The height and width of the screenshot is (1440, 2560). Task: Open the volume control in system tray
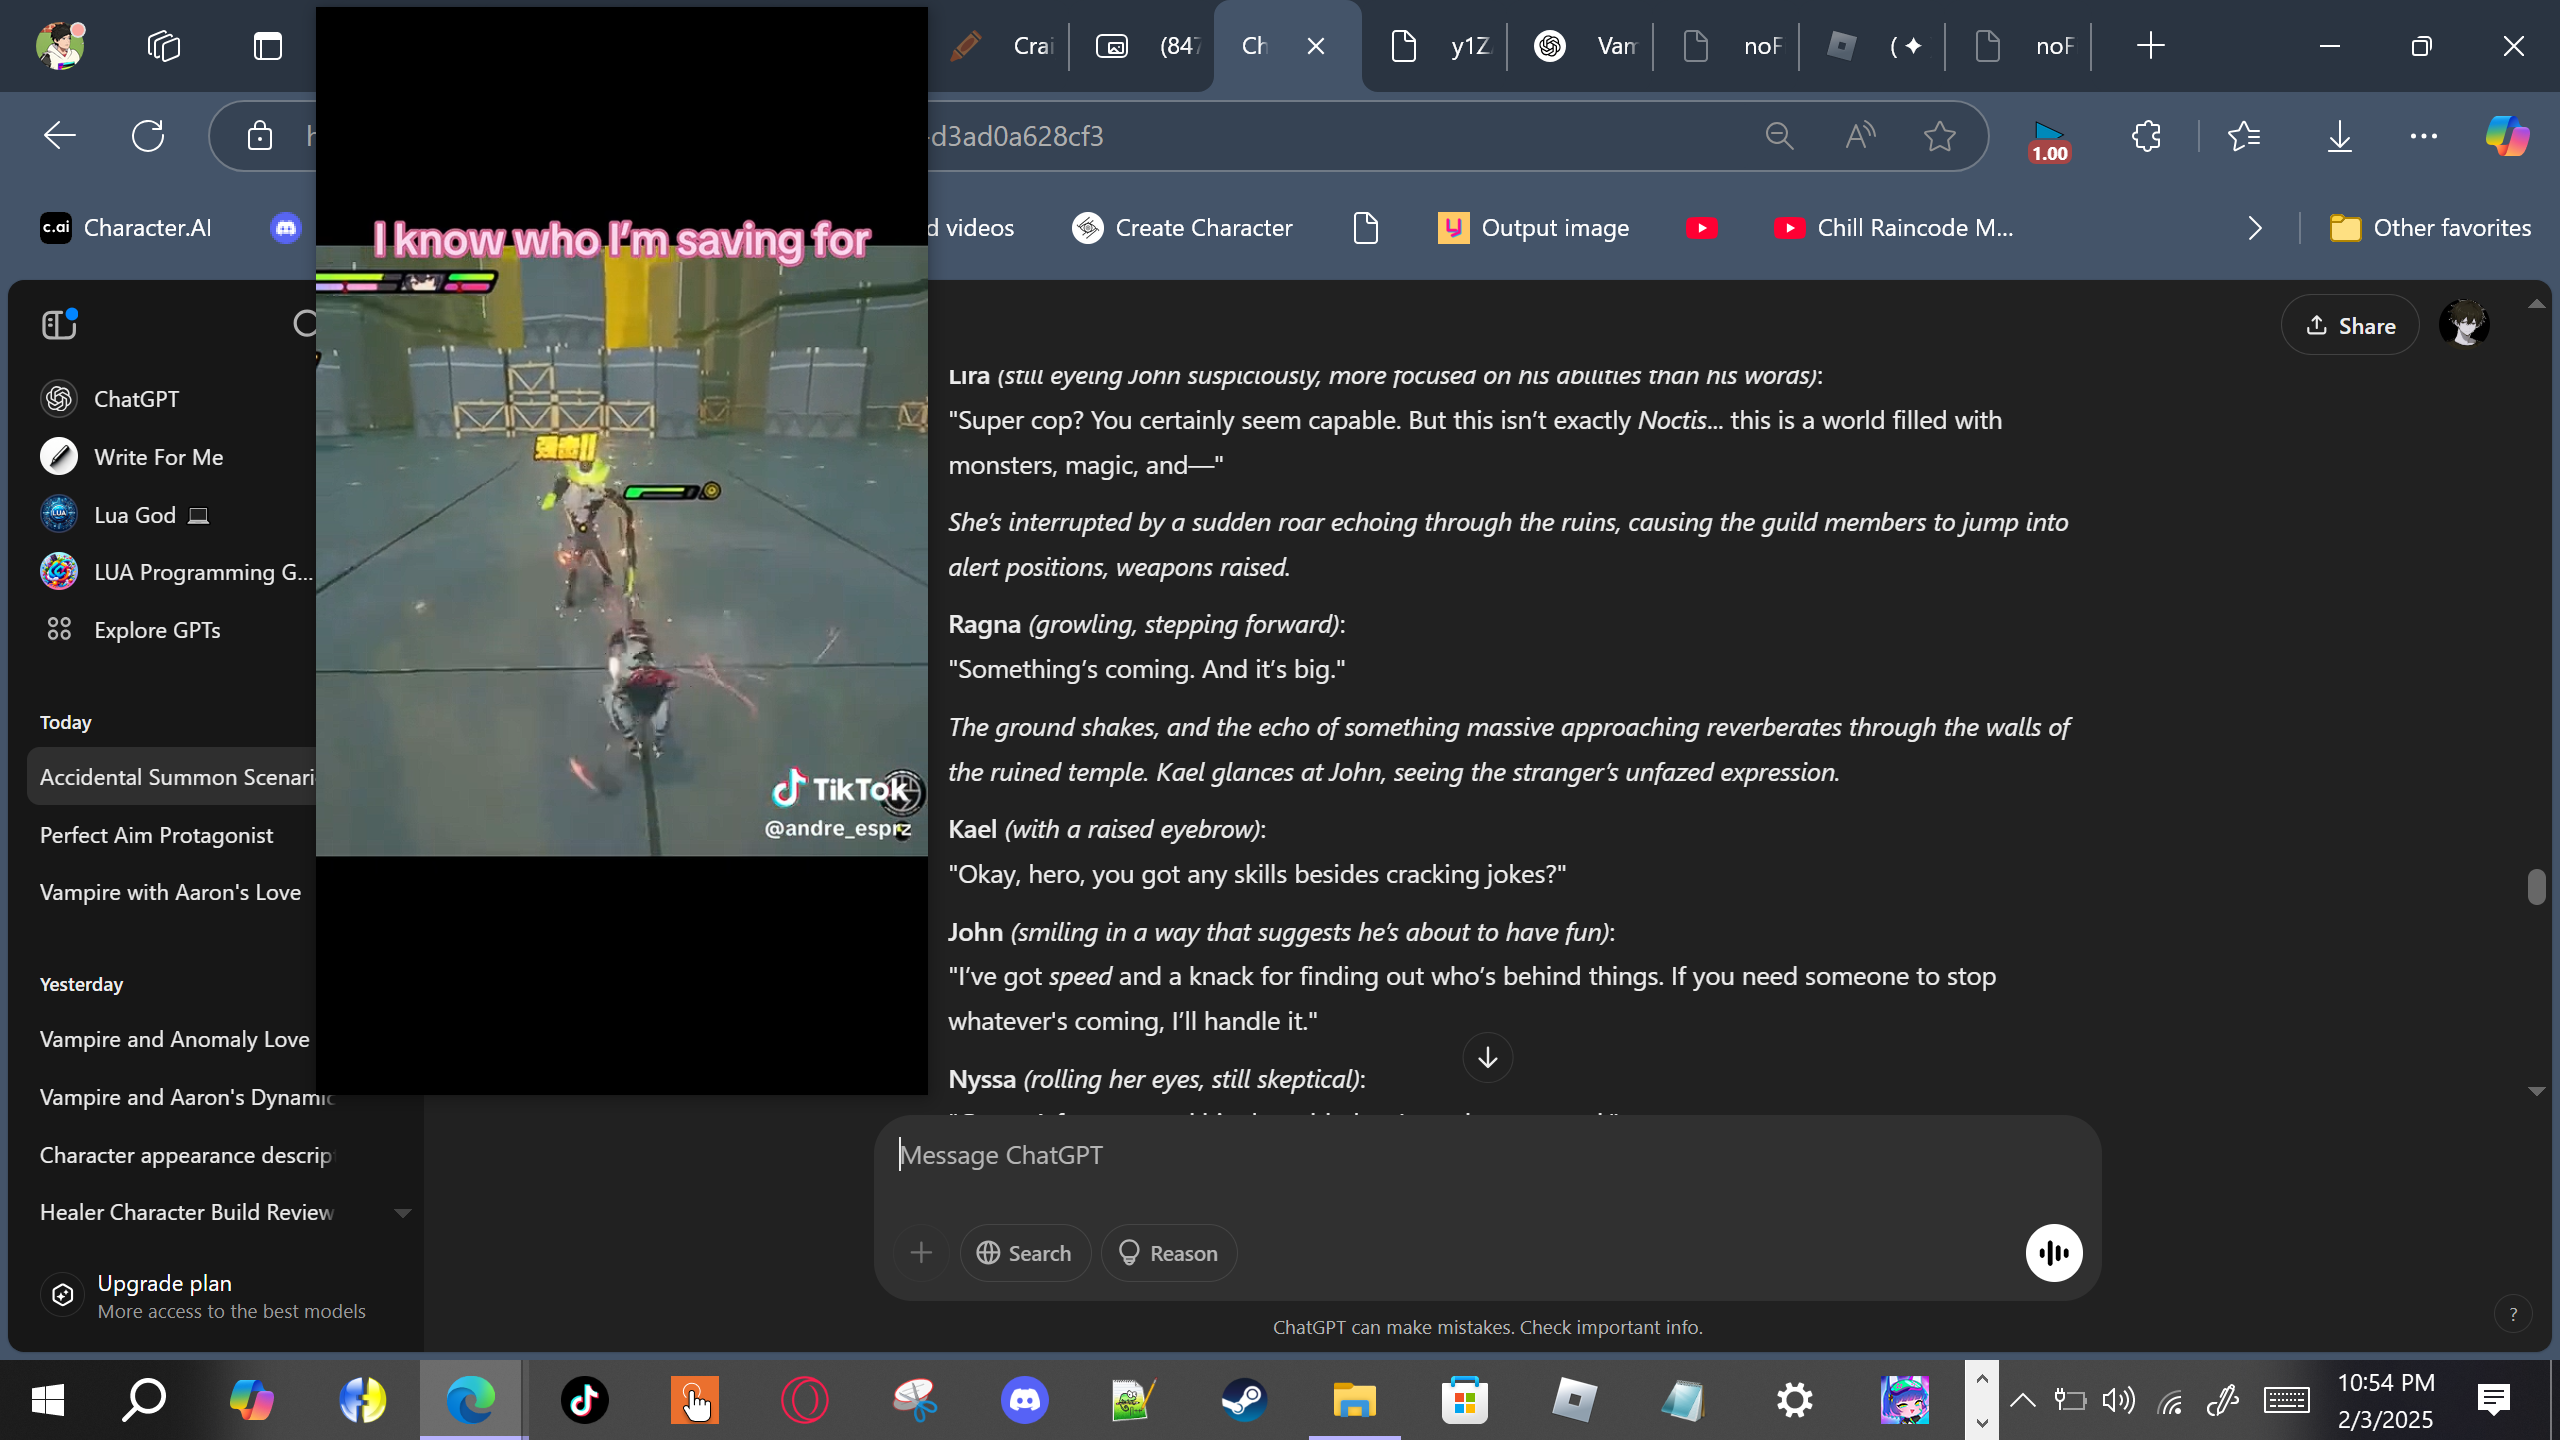coord(2118,1400)
